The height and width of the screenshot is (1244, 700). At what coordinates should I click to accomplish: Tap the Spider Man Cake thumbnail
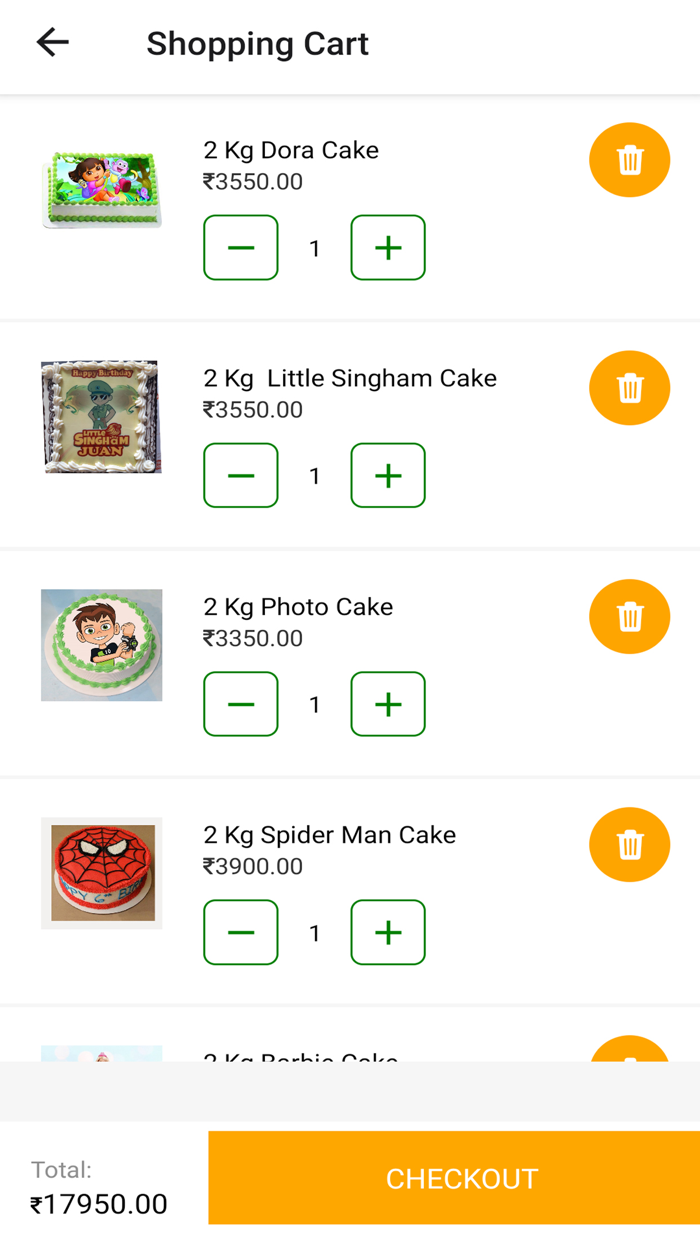coord(101,872)
